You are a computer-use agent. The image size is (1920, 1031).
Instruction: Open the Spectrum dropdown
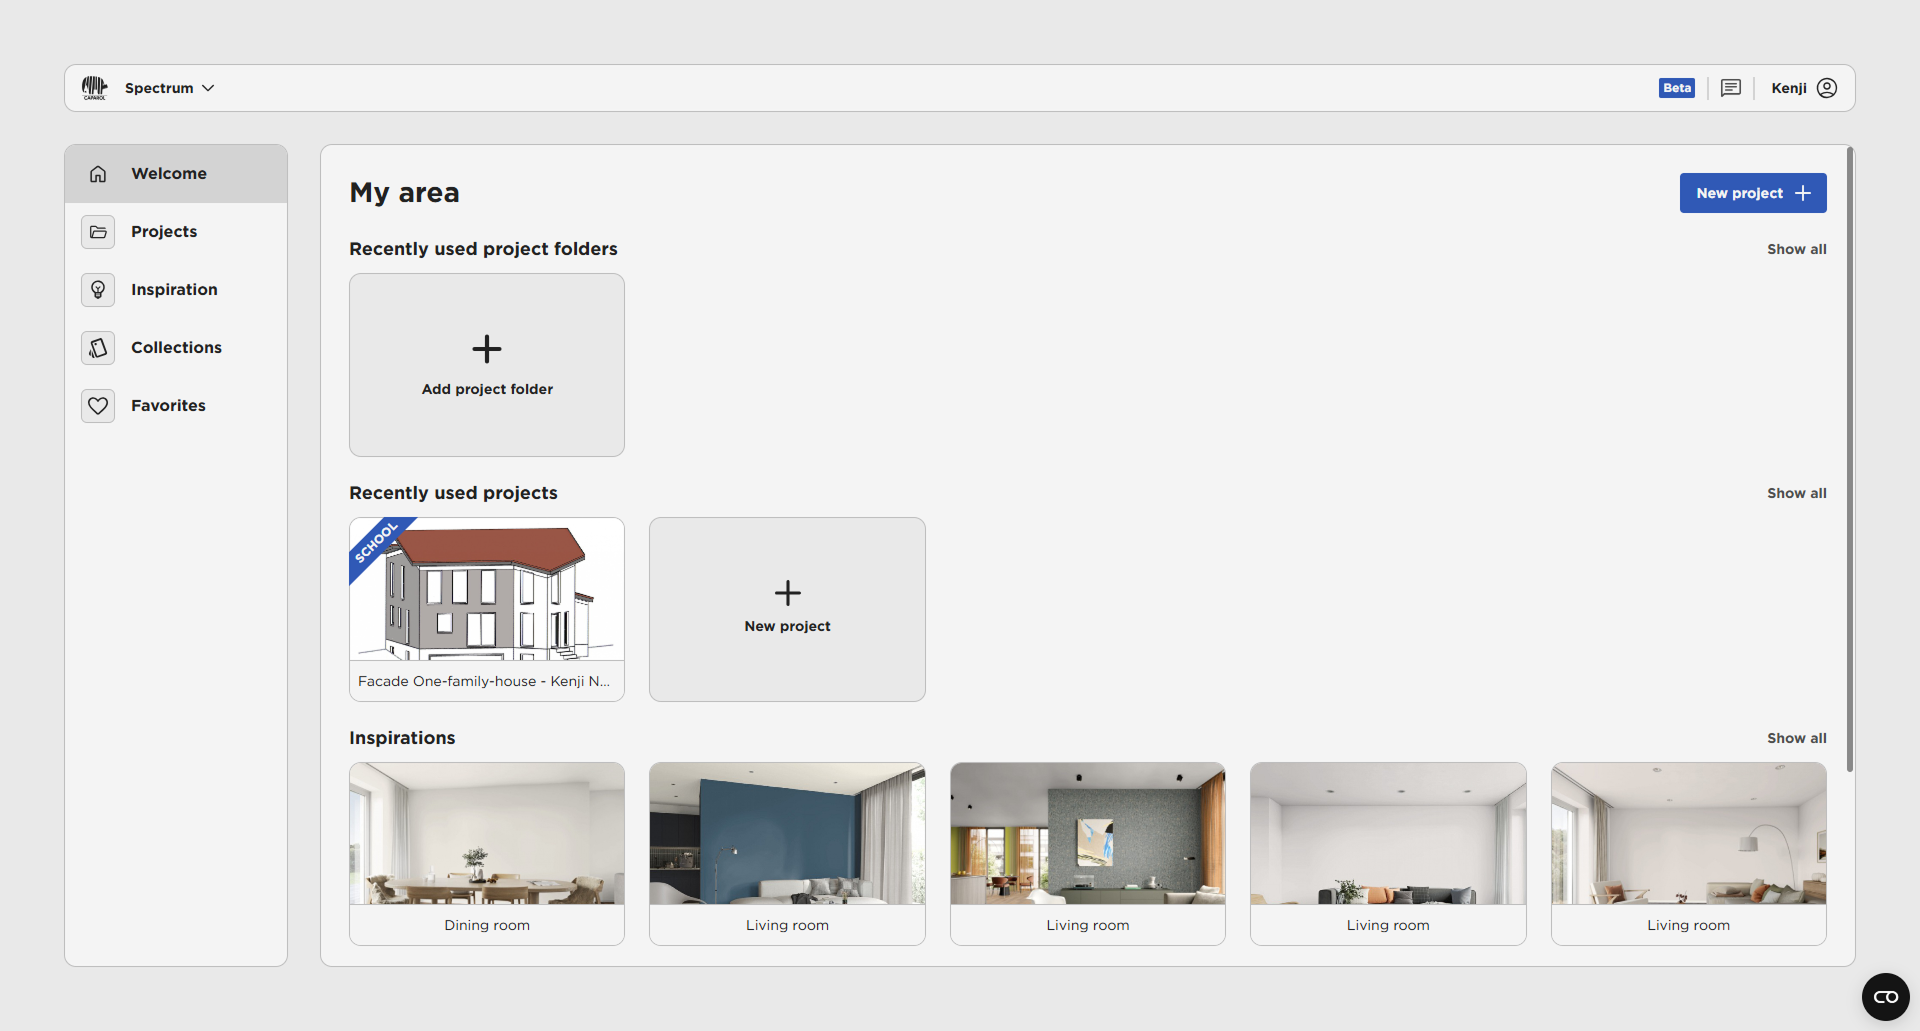pyautogui.click(x=157, y=87)
